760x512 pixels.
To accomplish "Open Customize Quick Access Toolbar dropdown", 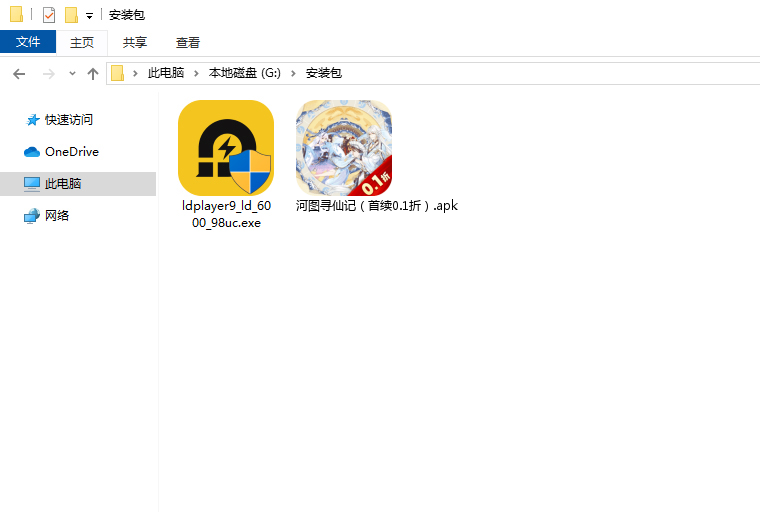I will pyautogui.click(x=89, y=16).
